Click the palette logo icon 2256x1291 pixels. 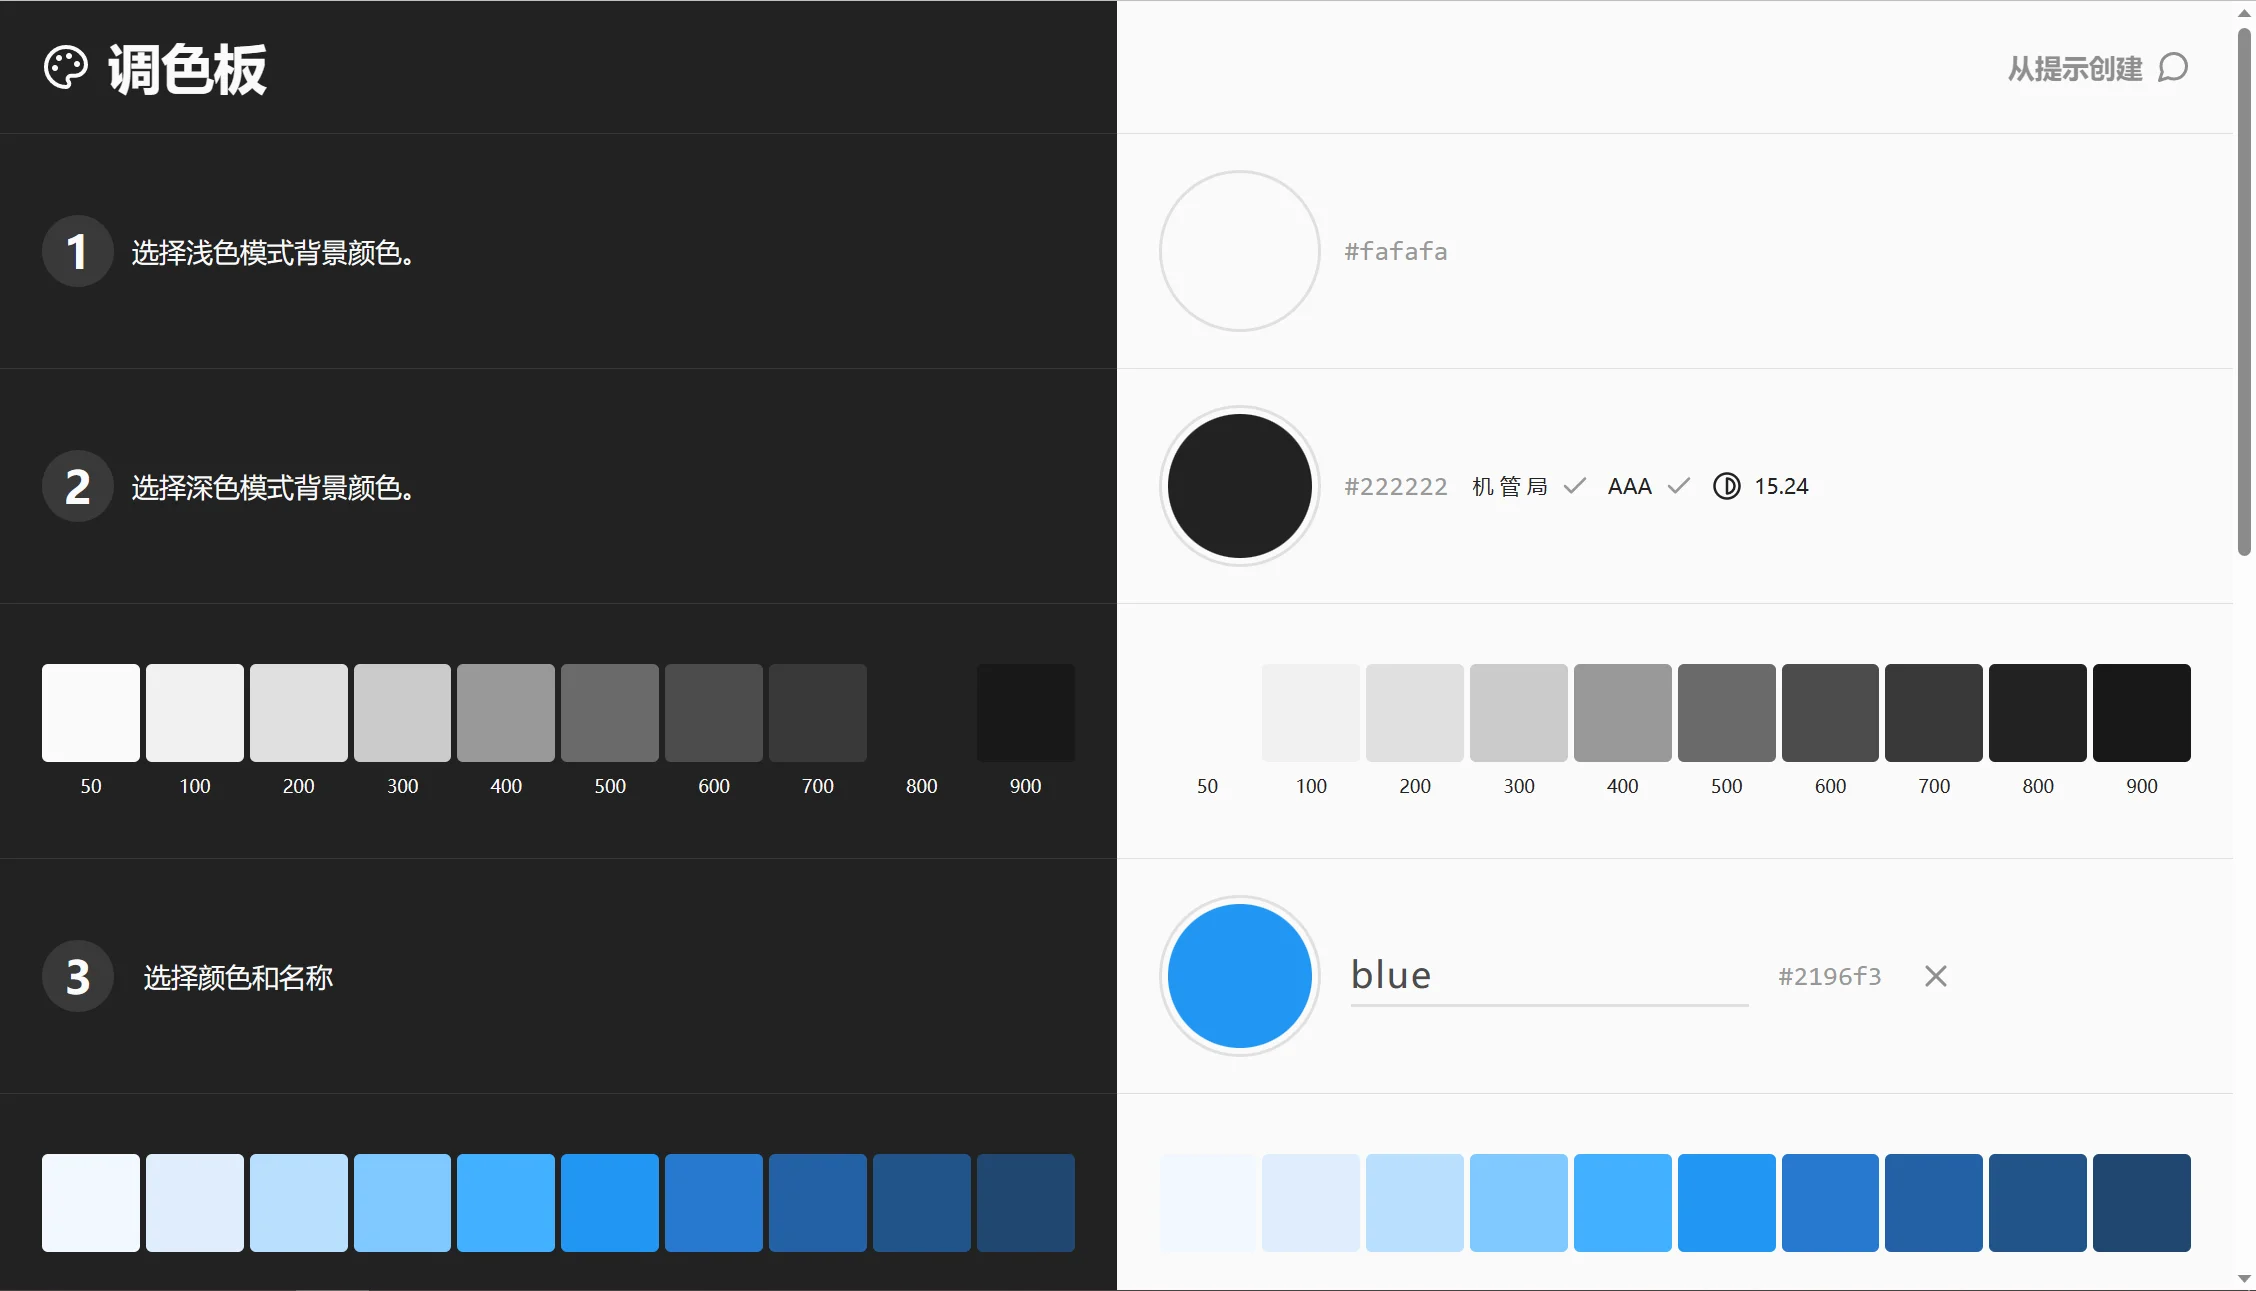point(68,67)
